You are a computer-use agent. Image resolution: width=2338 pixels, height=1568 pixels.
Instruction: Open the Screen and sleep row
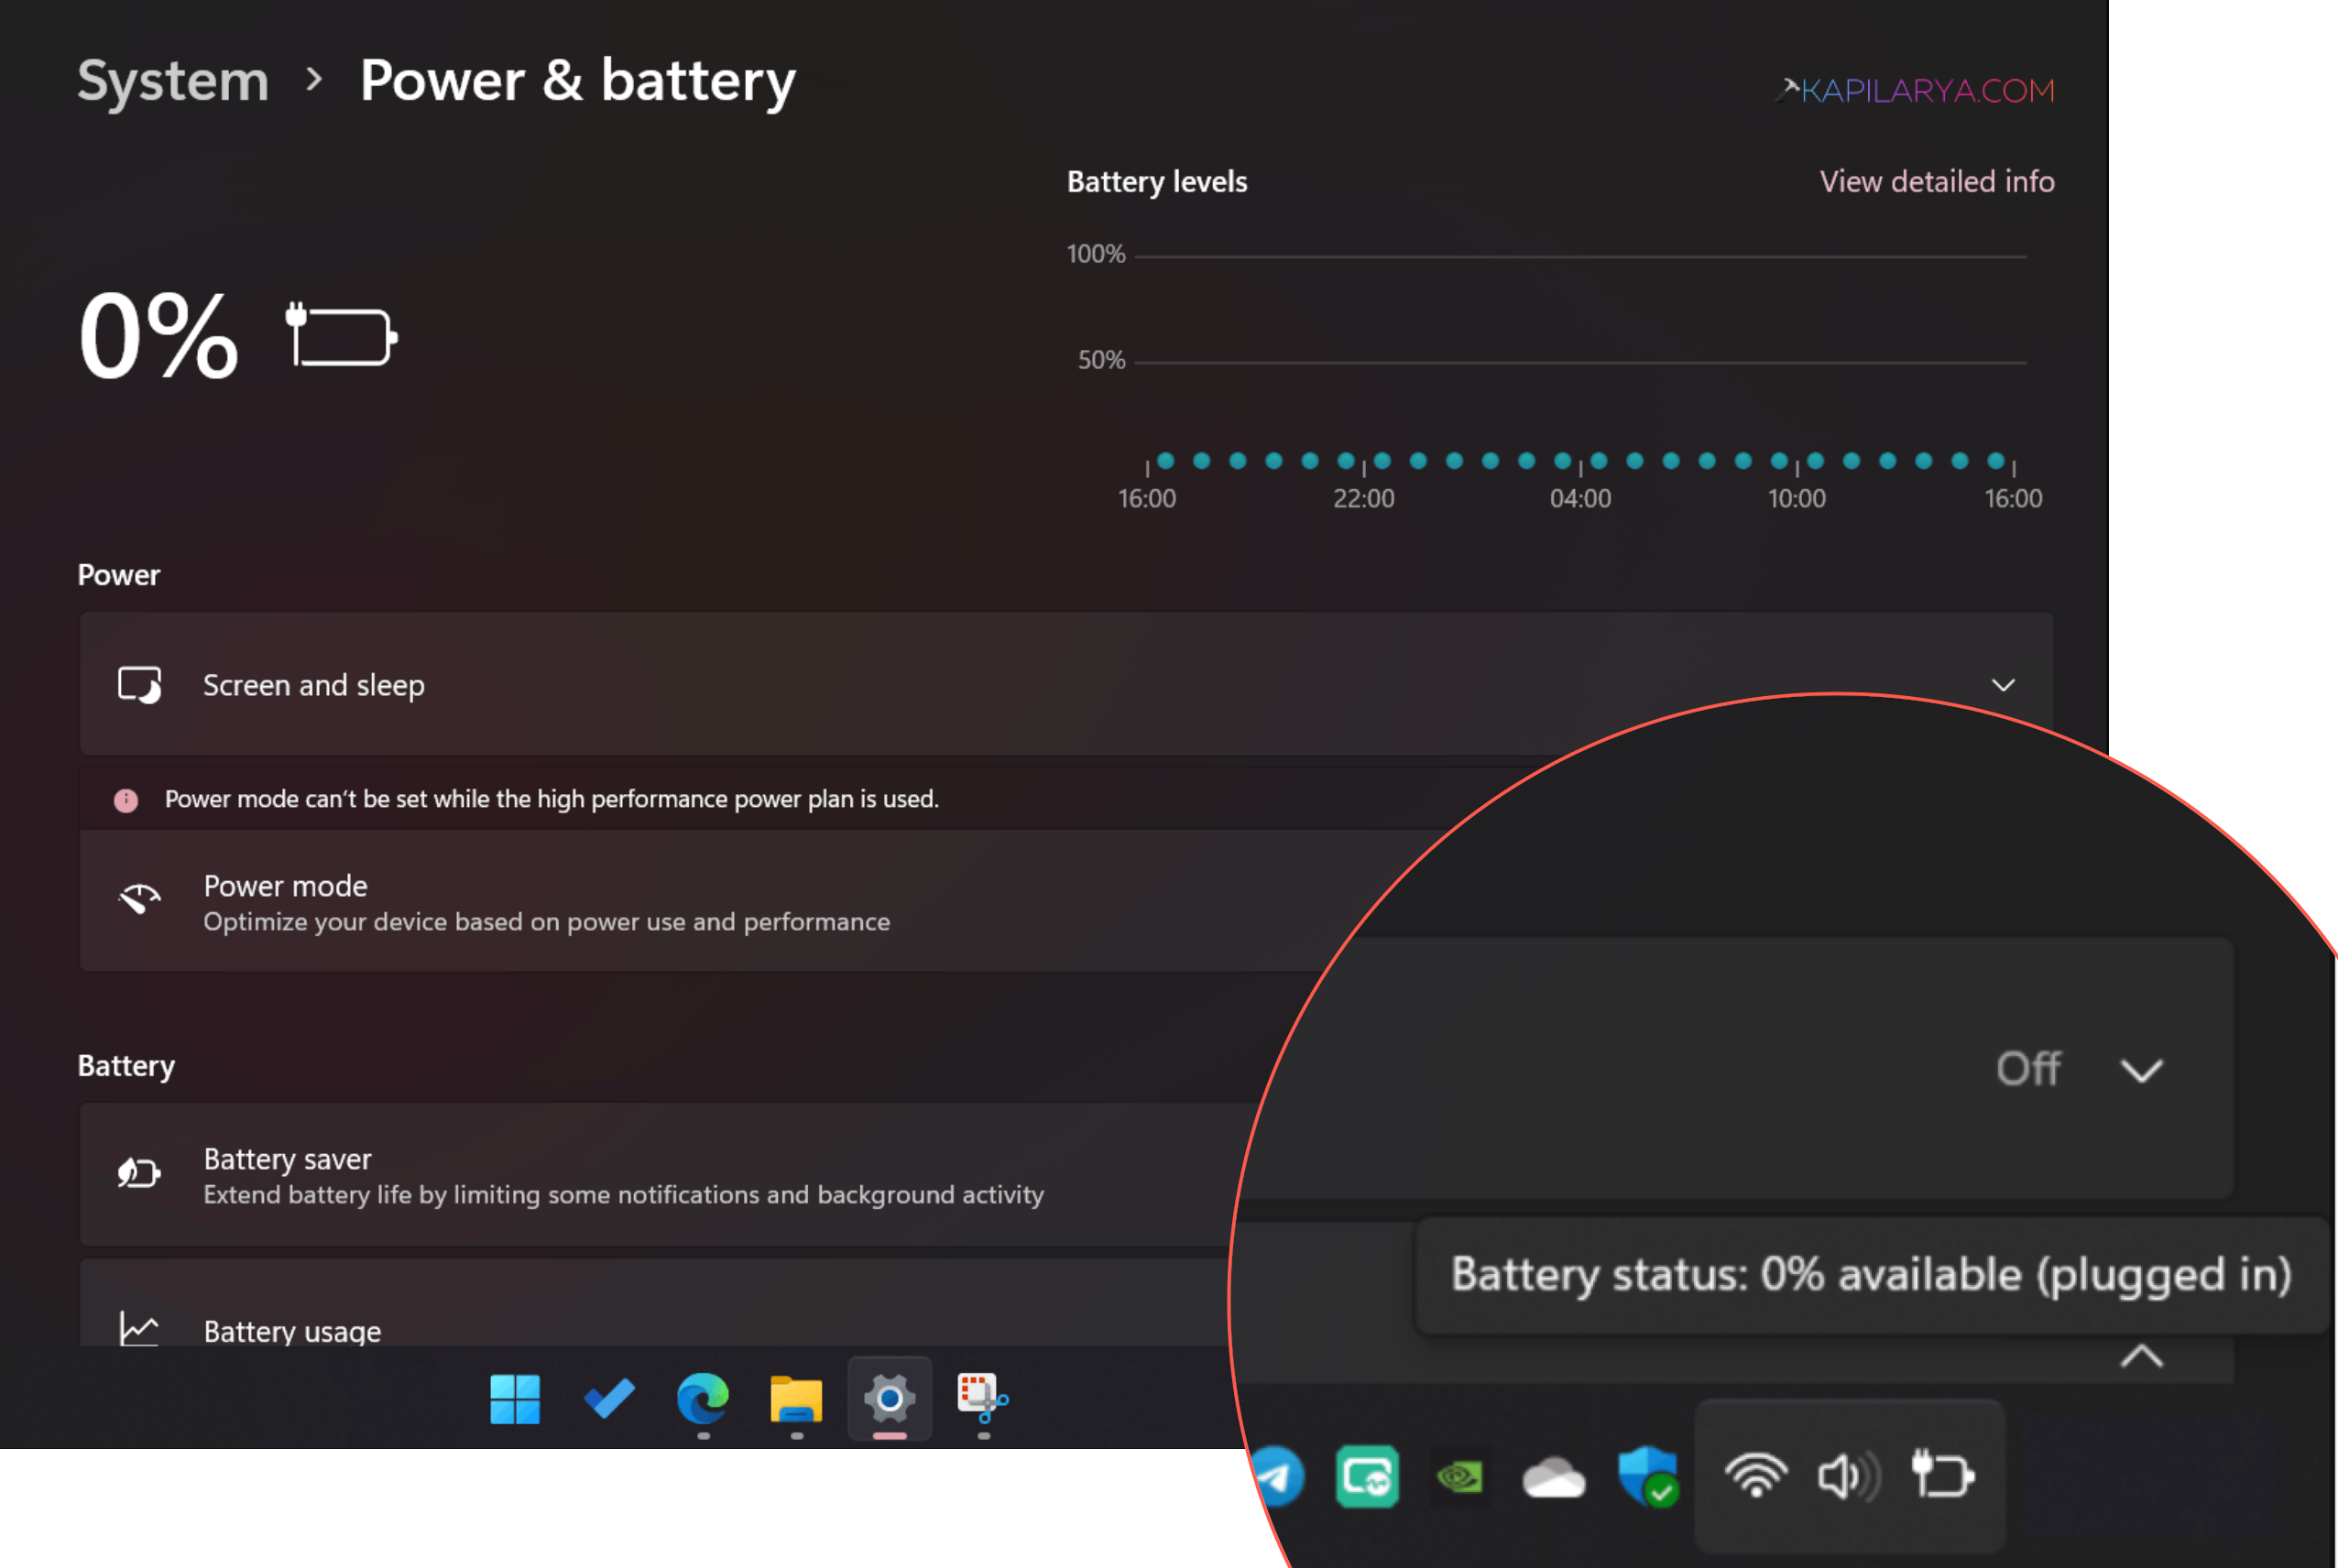click(x=1066, y=685)
